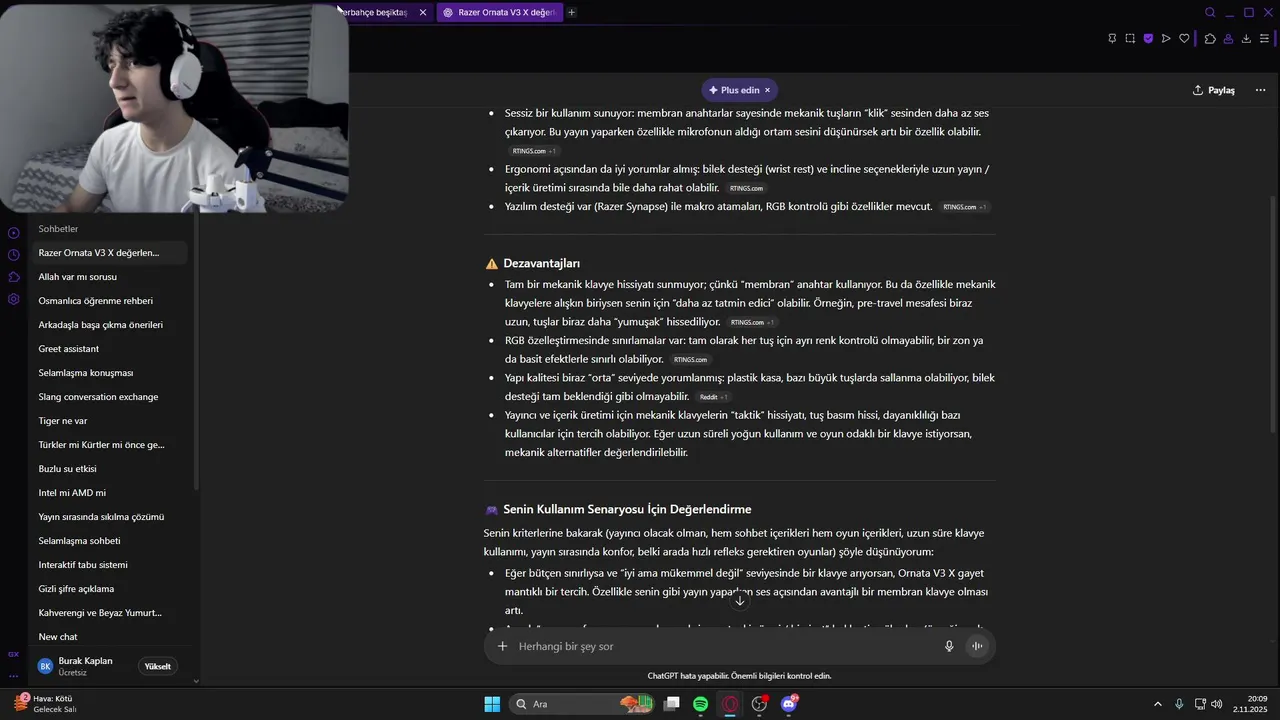
Task: Open Task View on the taskbar
Action: click(x=672, y=704)
